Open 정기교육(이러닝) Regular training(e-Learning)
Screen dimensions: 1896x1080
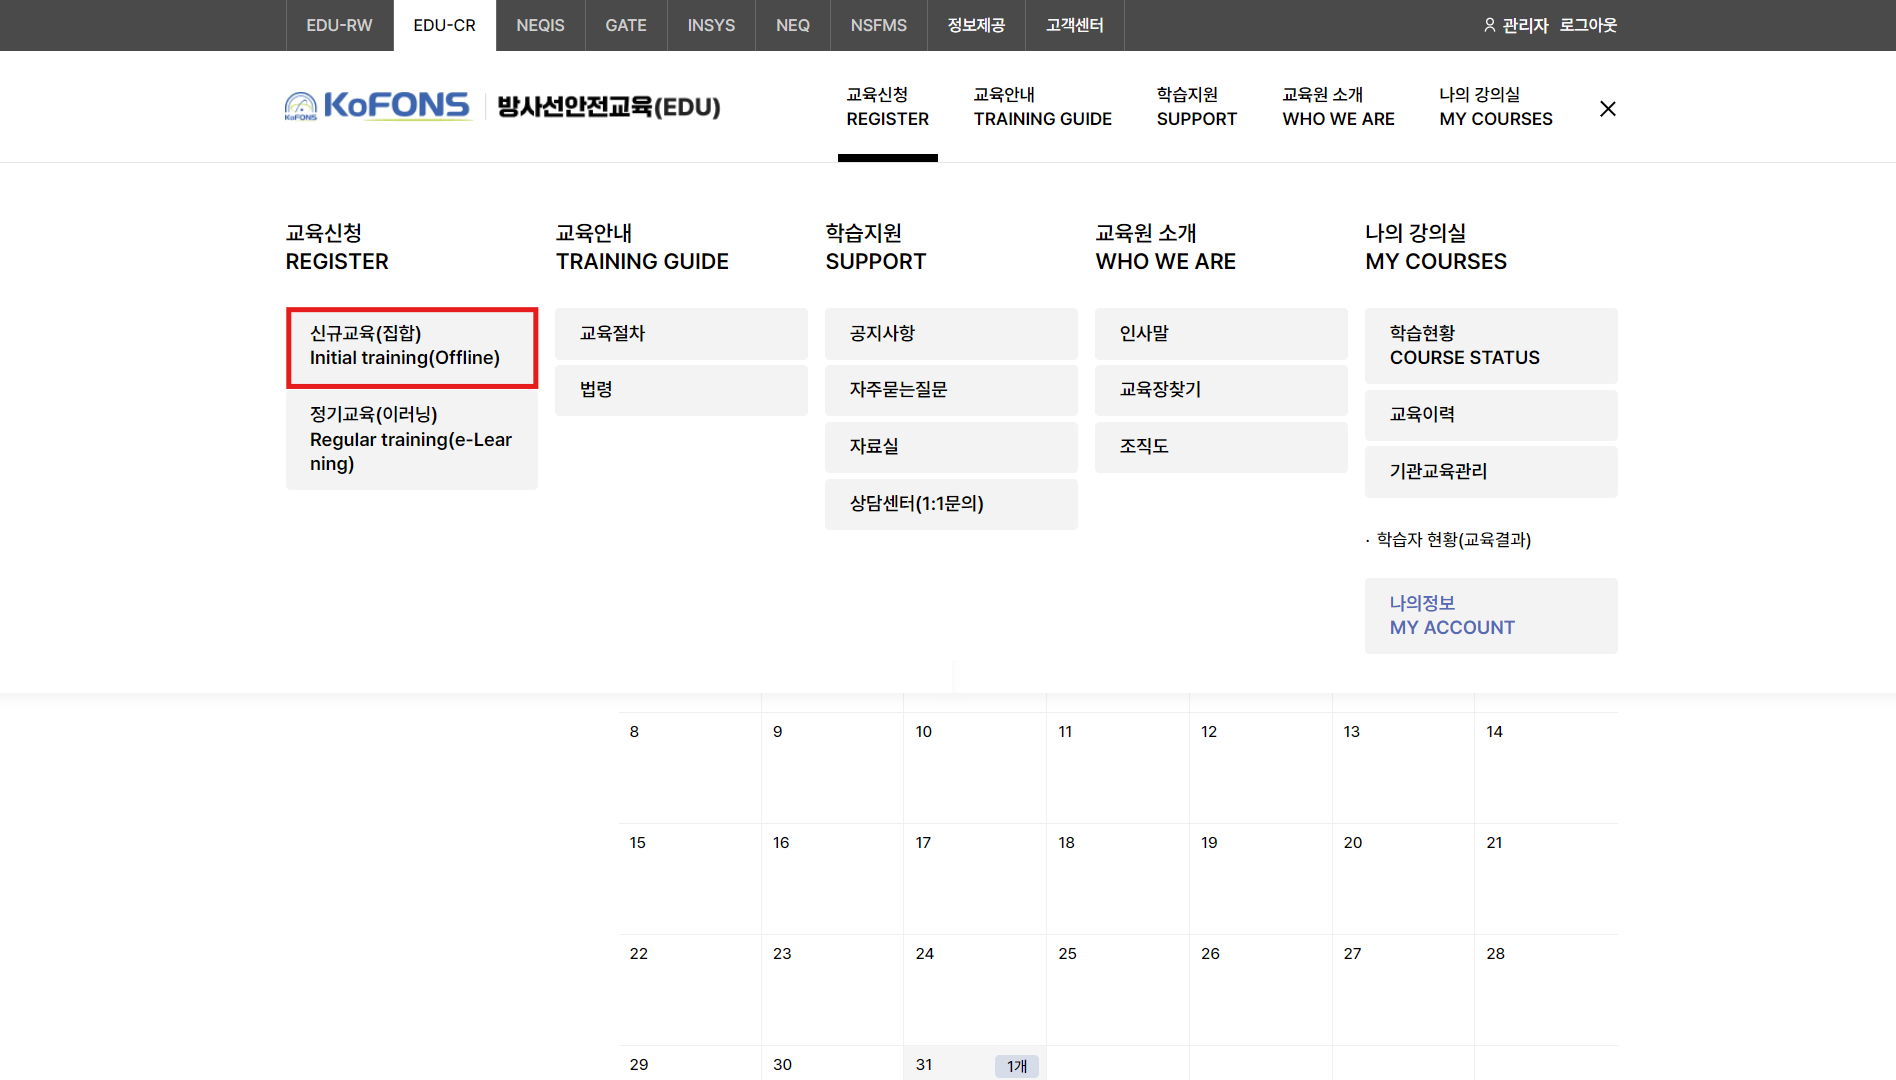(412, 439)
